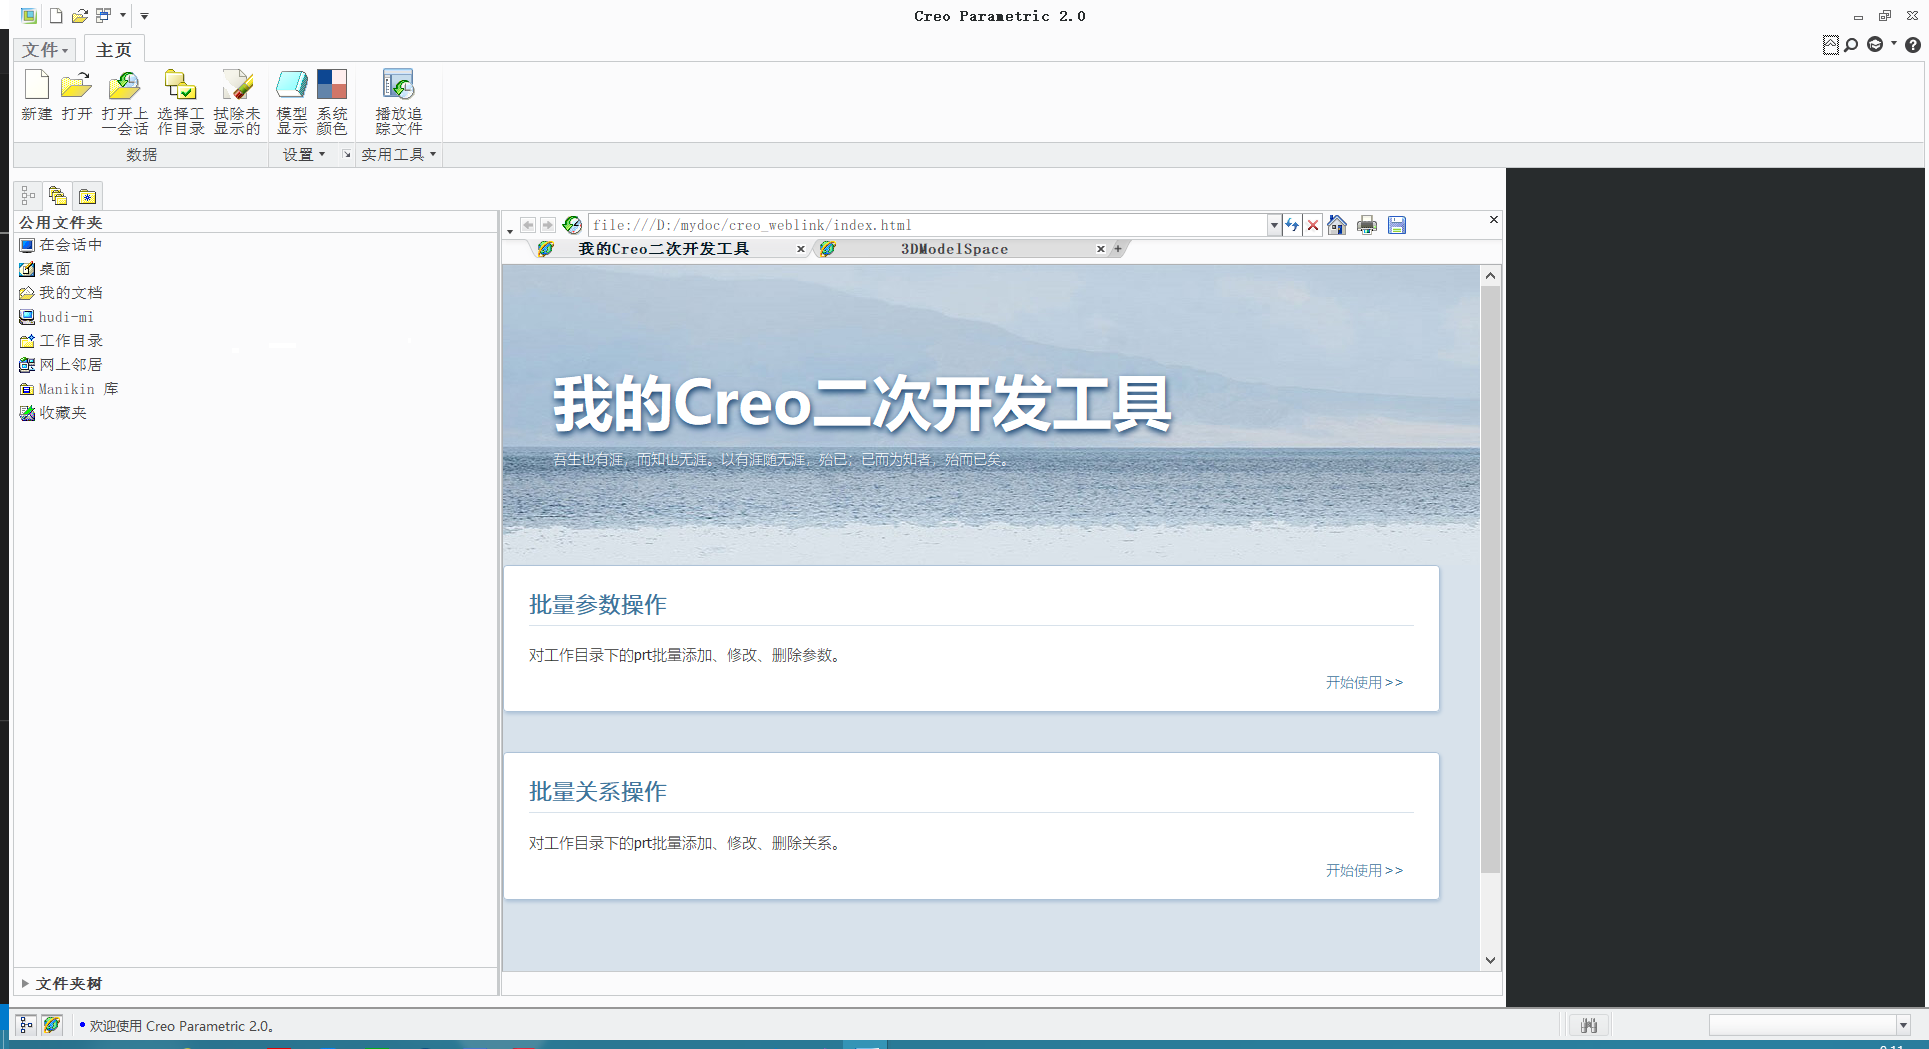This screenshot has width=1929, height=1049.
Task: Toggle the navigator display in status bar
Action: 27,1025
